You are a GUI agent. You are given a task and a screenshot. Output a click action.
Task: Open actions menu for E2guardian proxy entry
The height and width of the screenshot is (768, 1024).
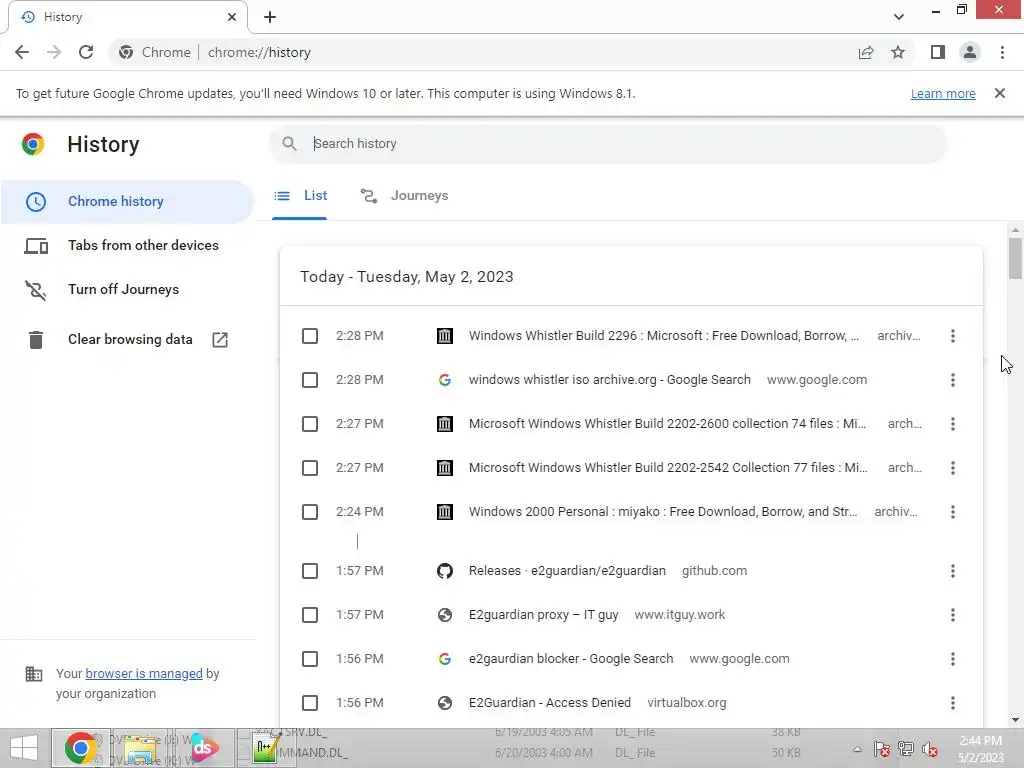coord(953,615)
